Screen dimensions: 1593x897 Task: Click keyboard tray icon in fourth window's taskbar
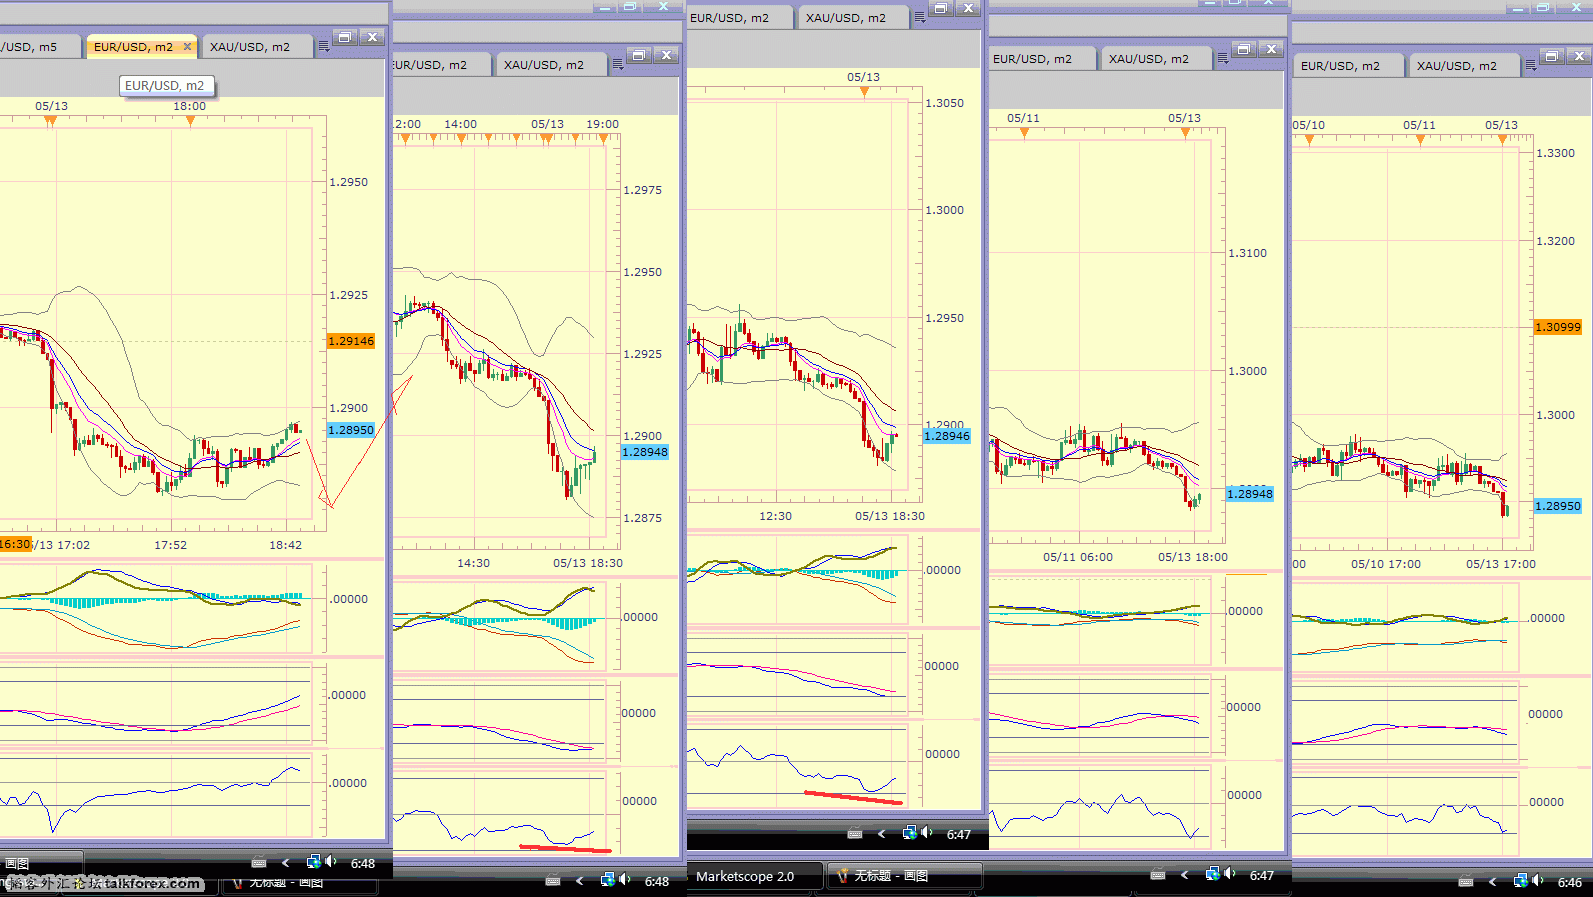pyautogui.click(x=1158, y=874)
